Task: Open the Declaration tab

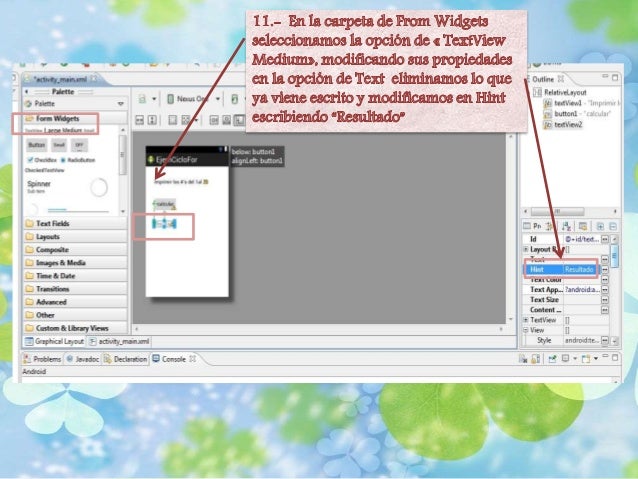Action: point(125,359)
